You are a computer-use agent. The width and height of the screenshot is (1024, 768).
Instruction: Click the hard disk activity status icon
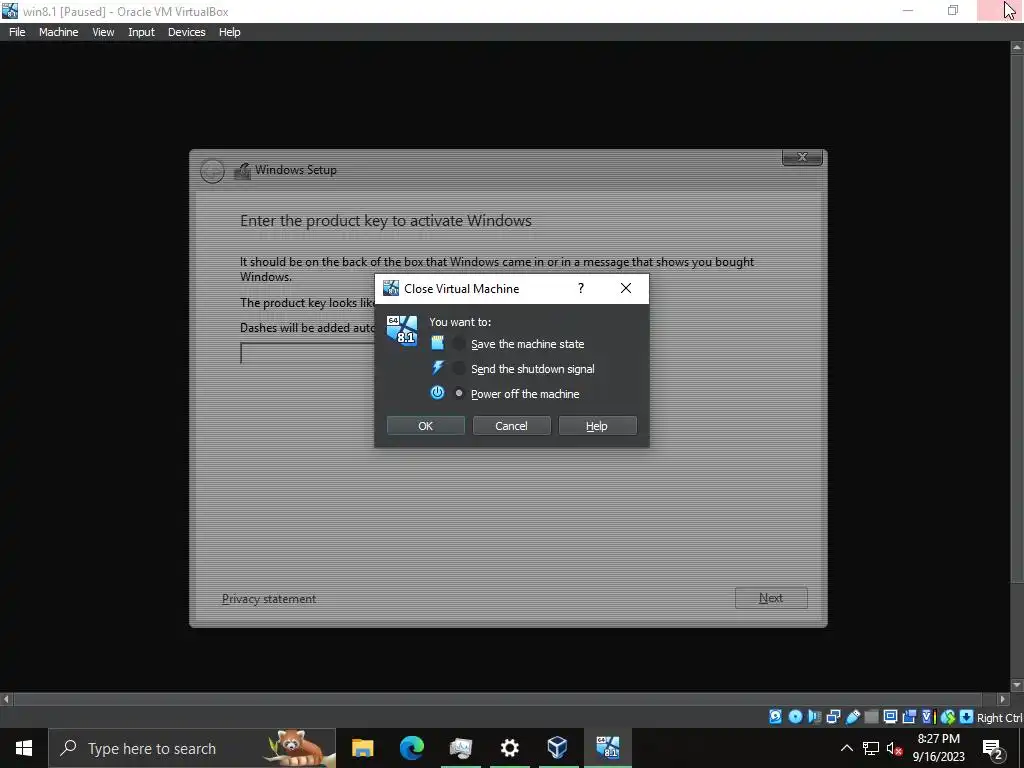coord(775,716)
